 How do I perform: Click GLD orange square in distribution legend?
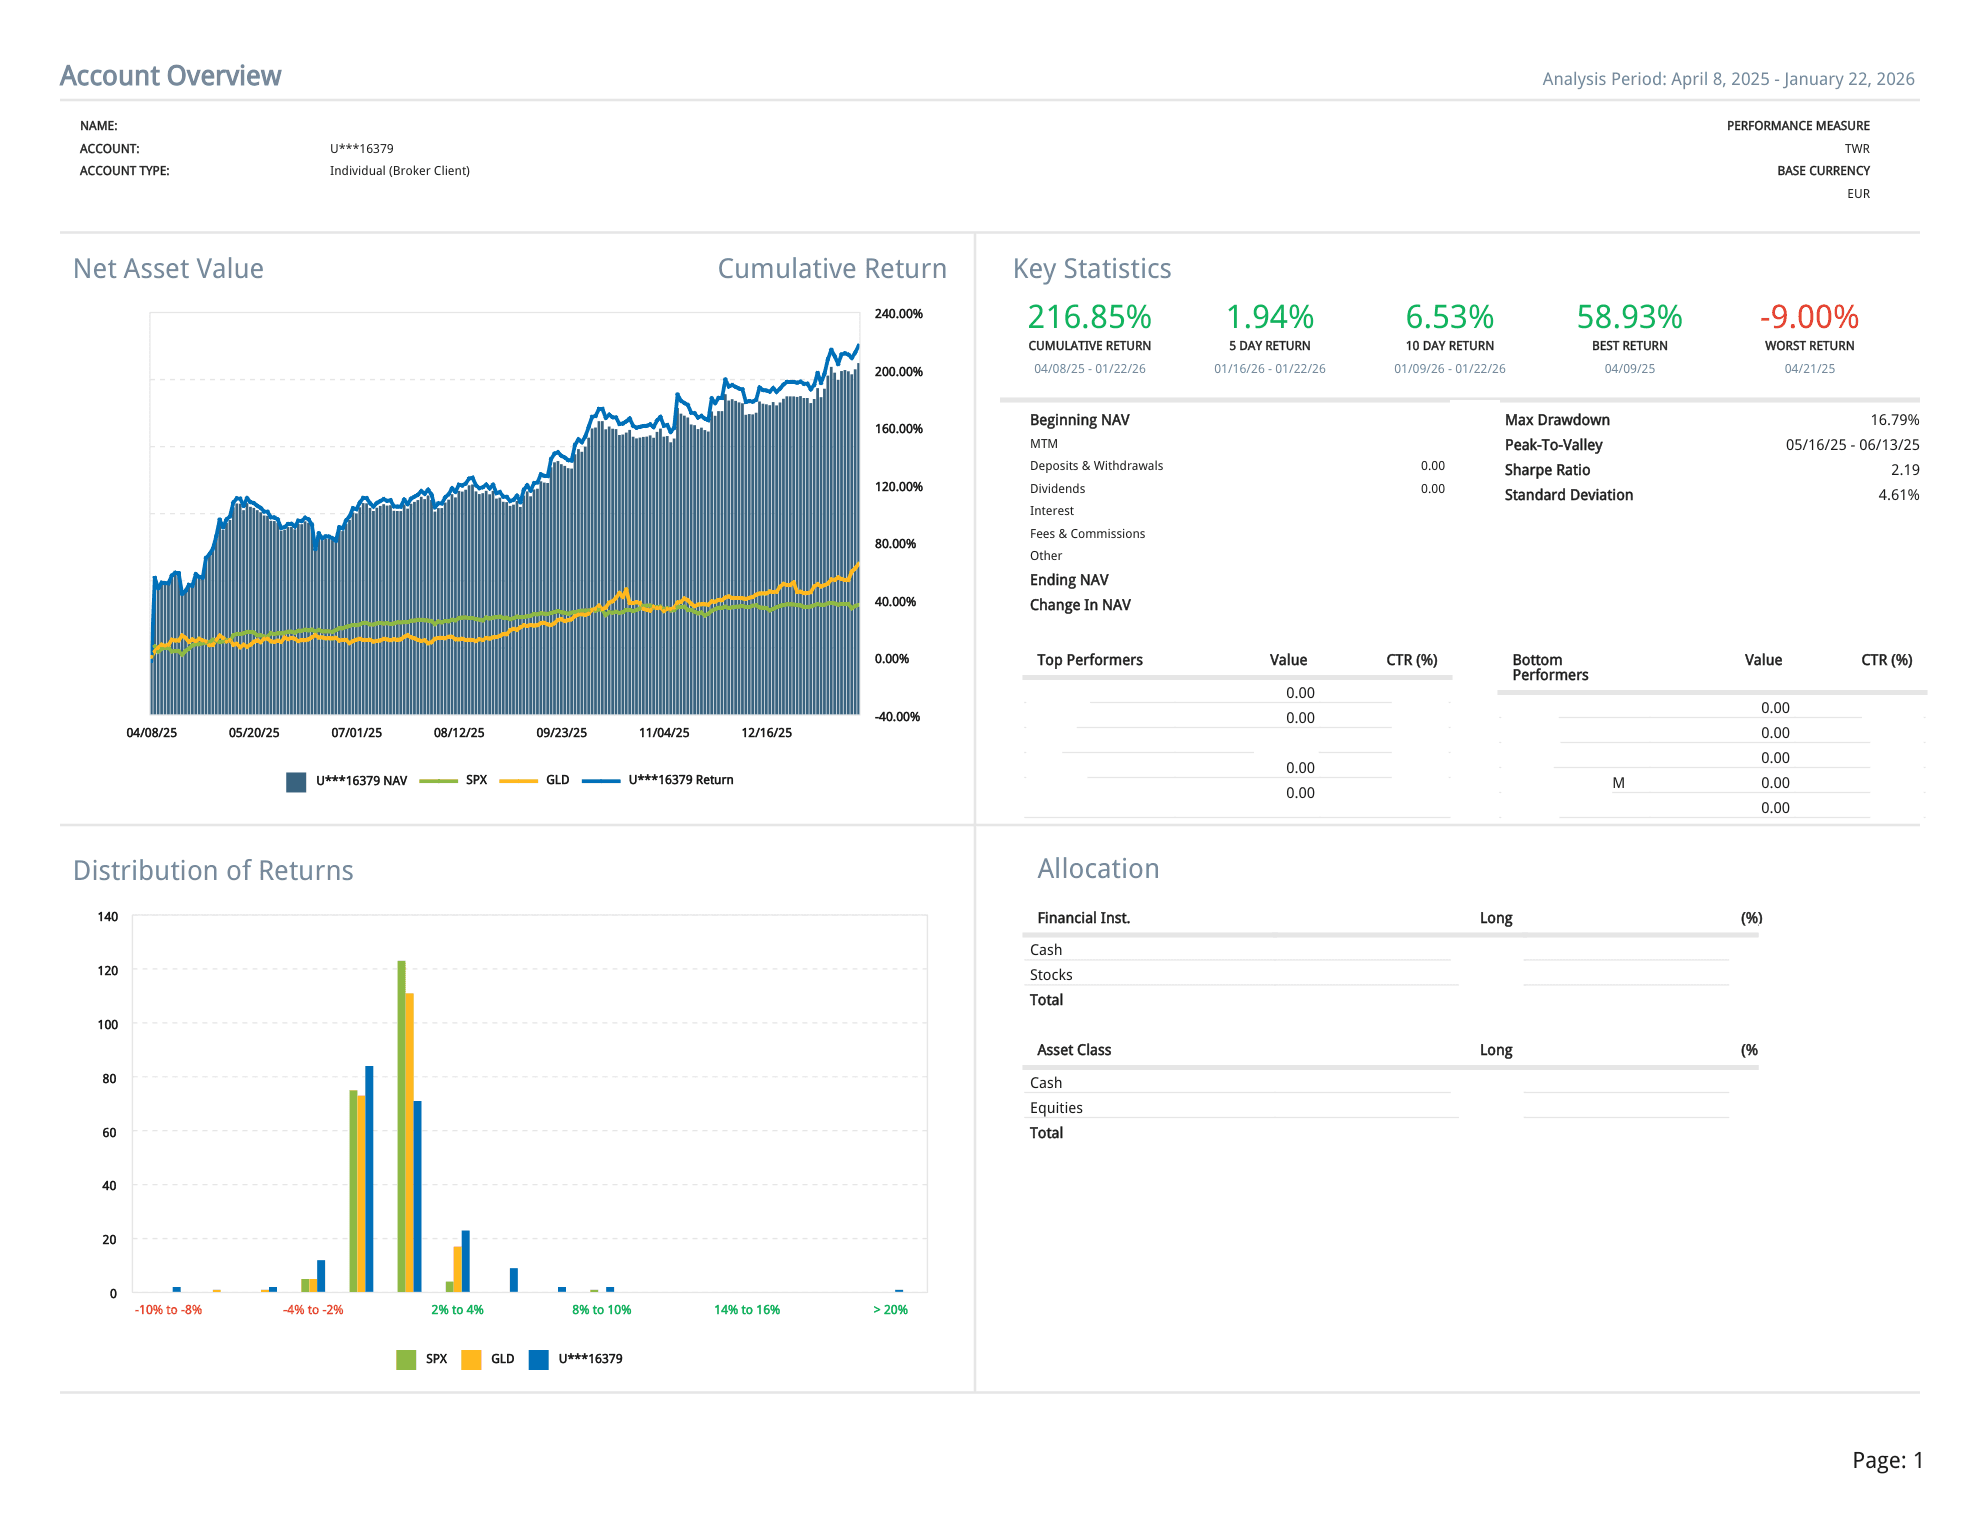tap(471, 1360)
